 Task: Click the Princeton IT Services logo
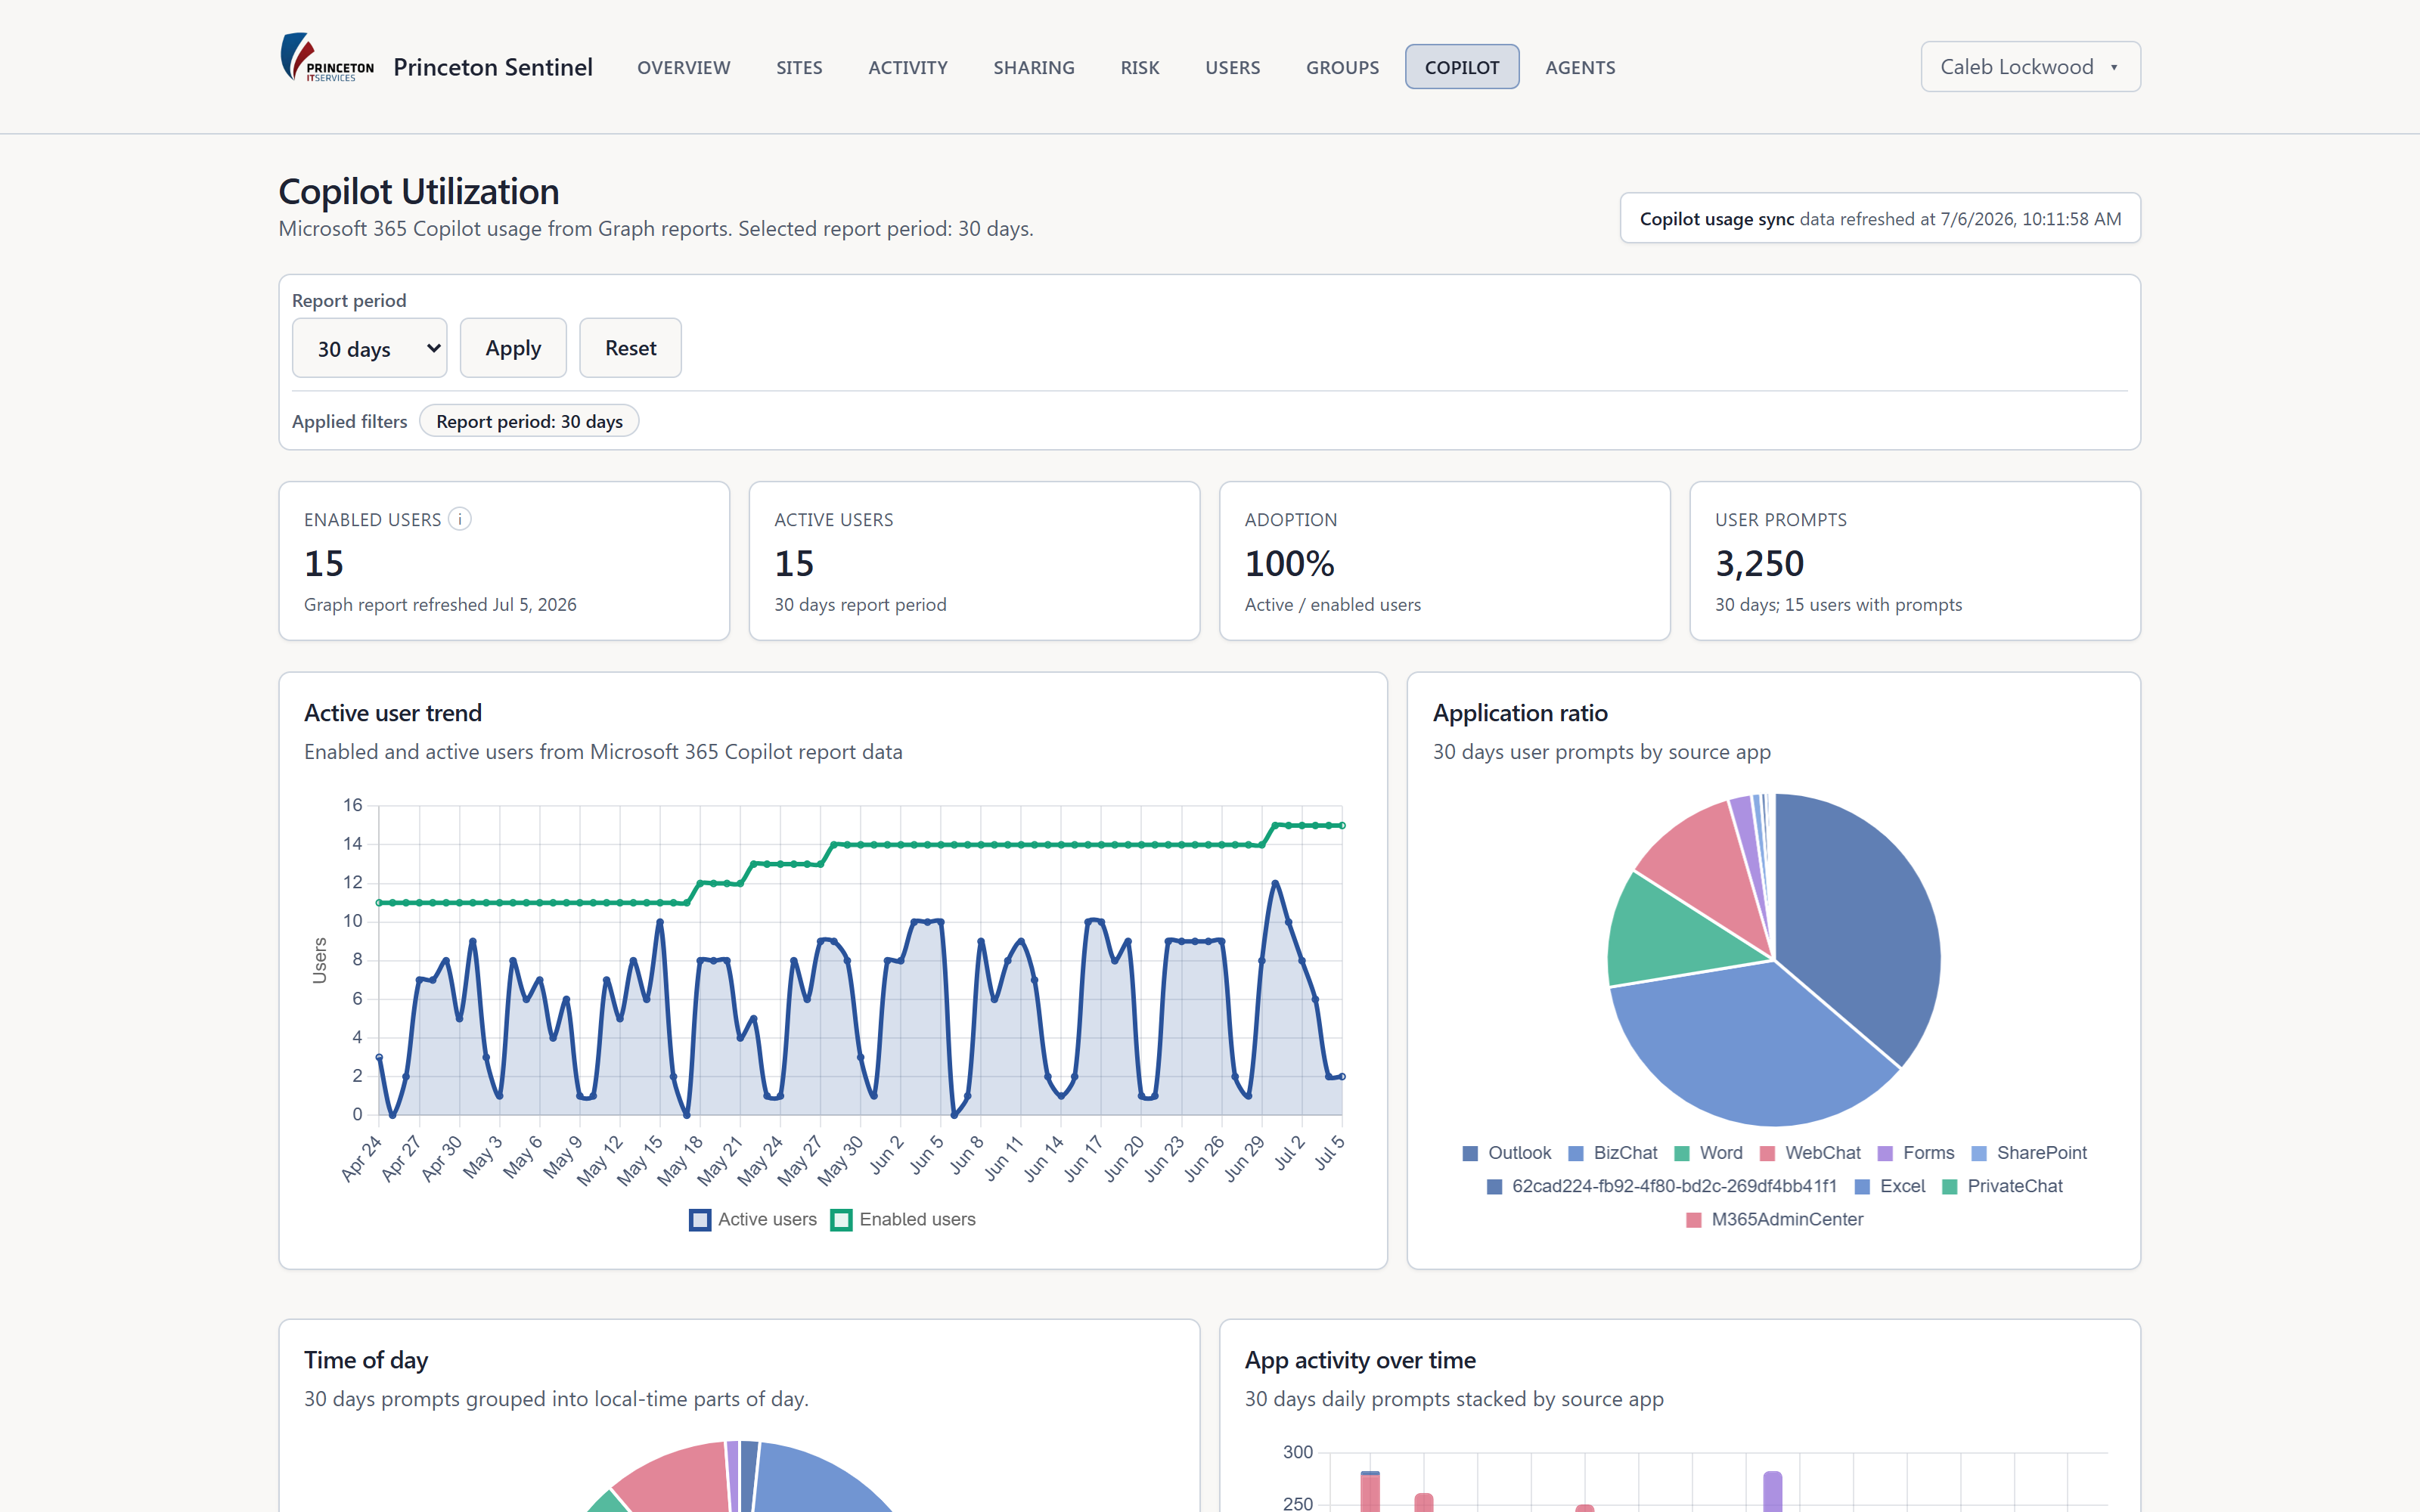(327, 58)
